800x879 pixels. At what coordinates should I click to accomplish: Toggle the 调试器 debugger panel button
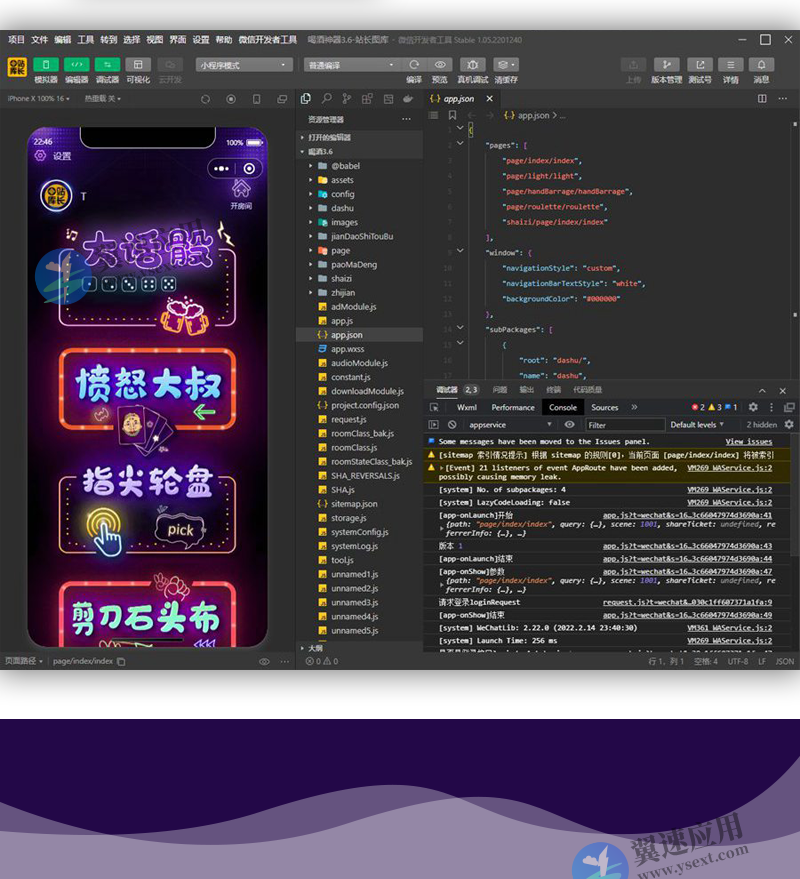click(107, 65)
